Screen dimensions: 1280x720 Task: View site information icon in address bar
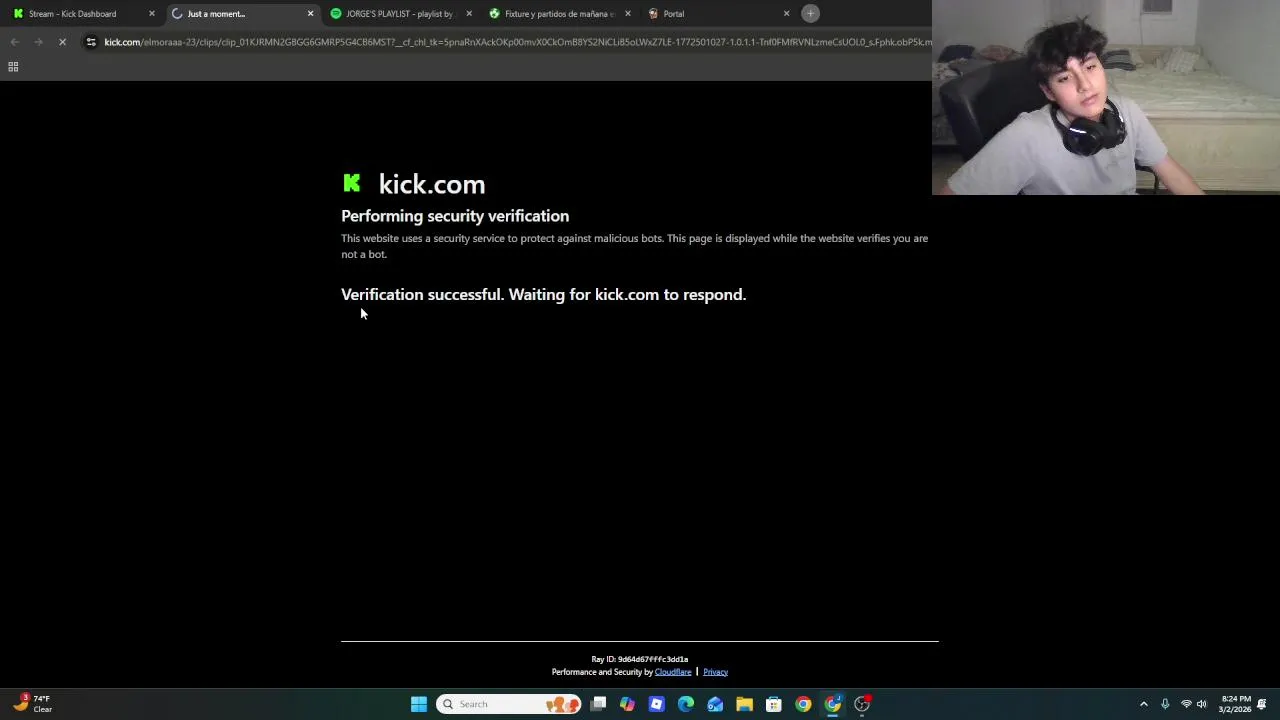coord(91,42)
